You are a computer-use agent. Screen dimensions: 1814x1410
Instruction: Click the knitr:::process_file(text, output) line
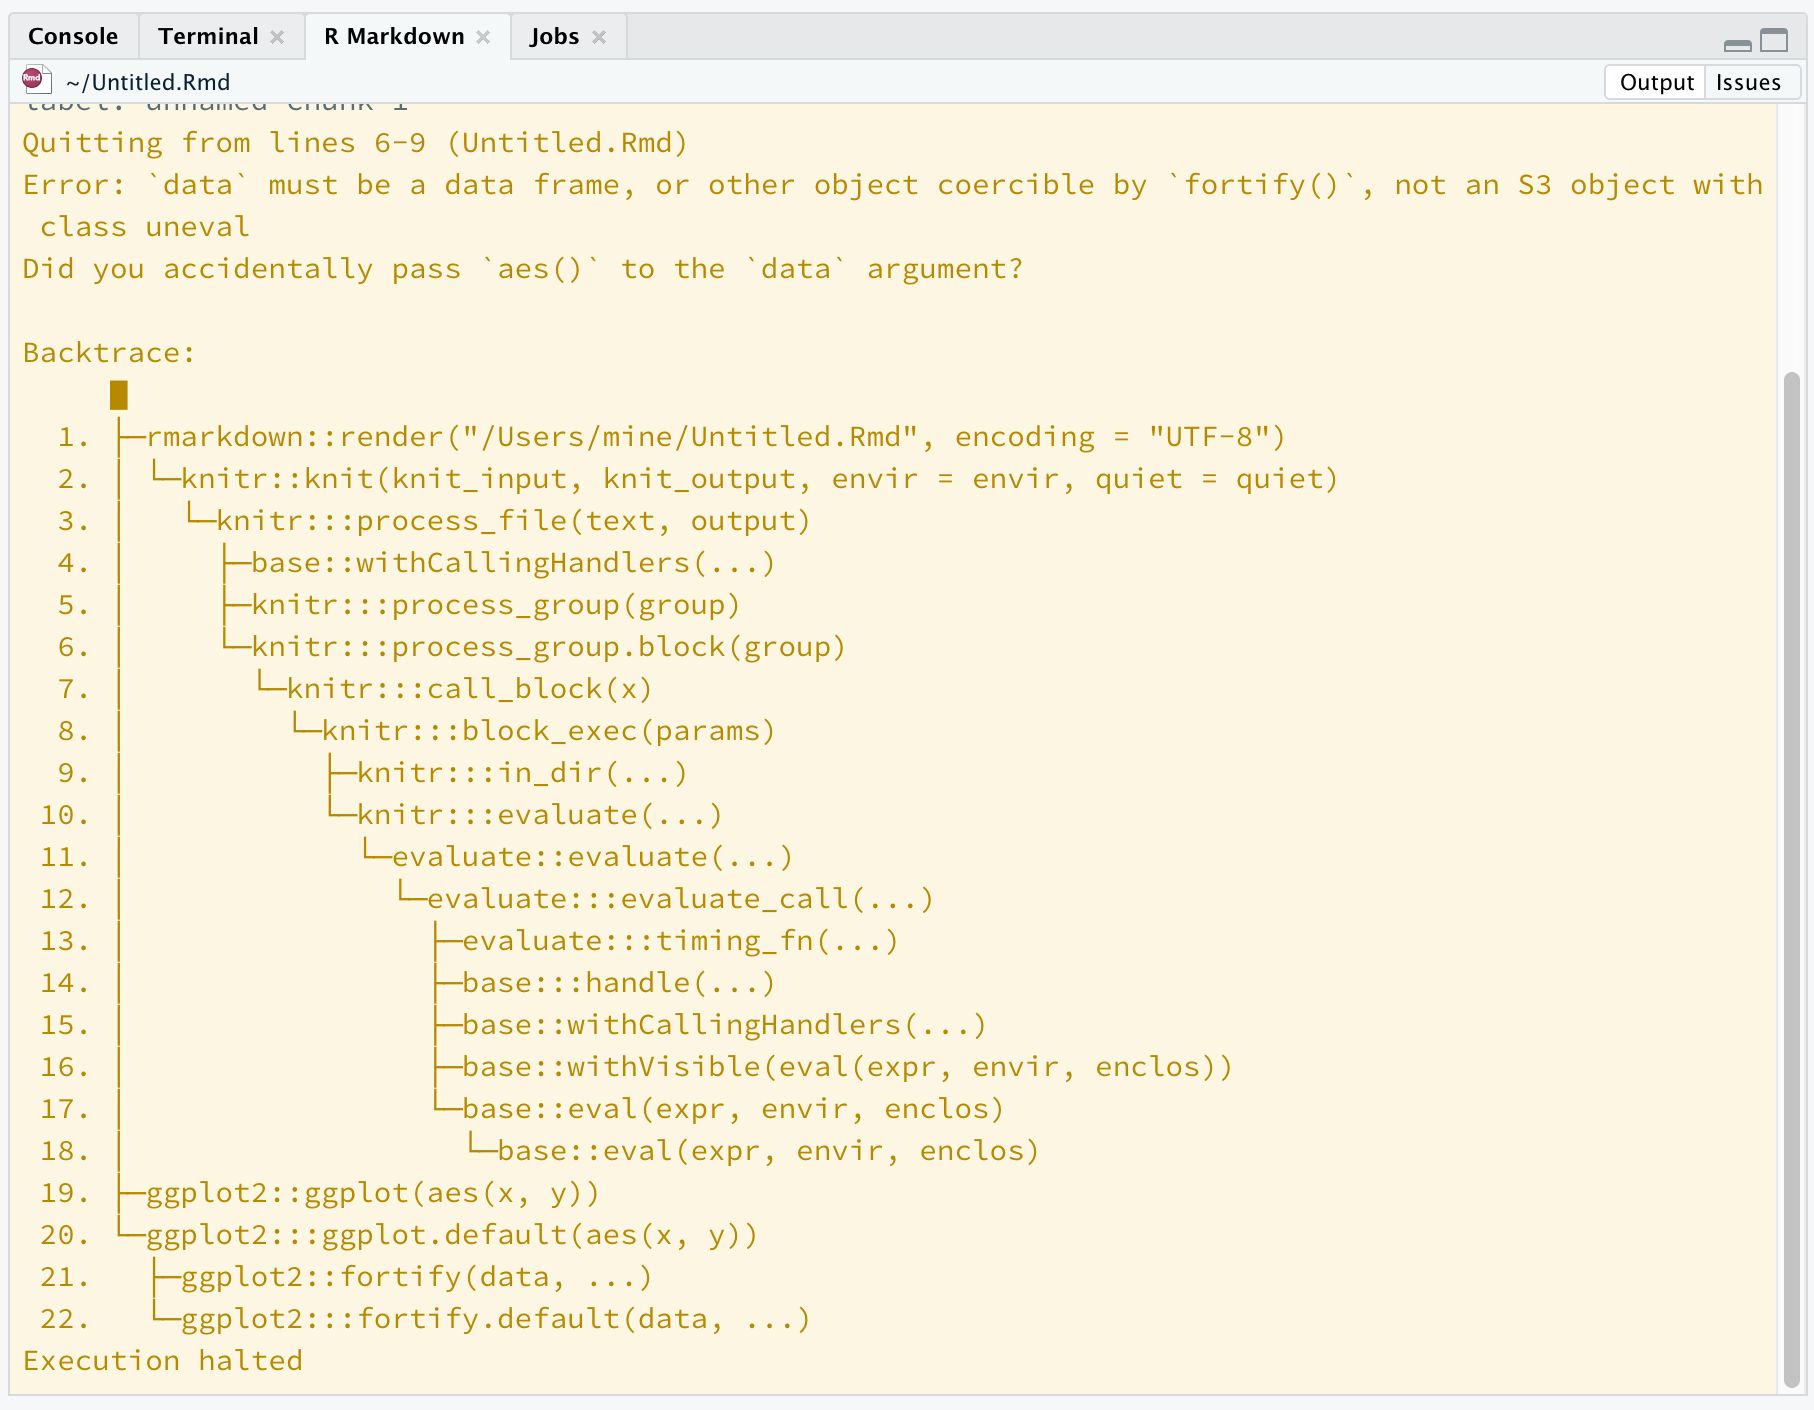point(513,521)
